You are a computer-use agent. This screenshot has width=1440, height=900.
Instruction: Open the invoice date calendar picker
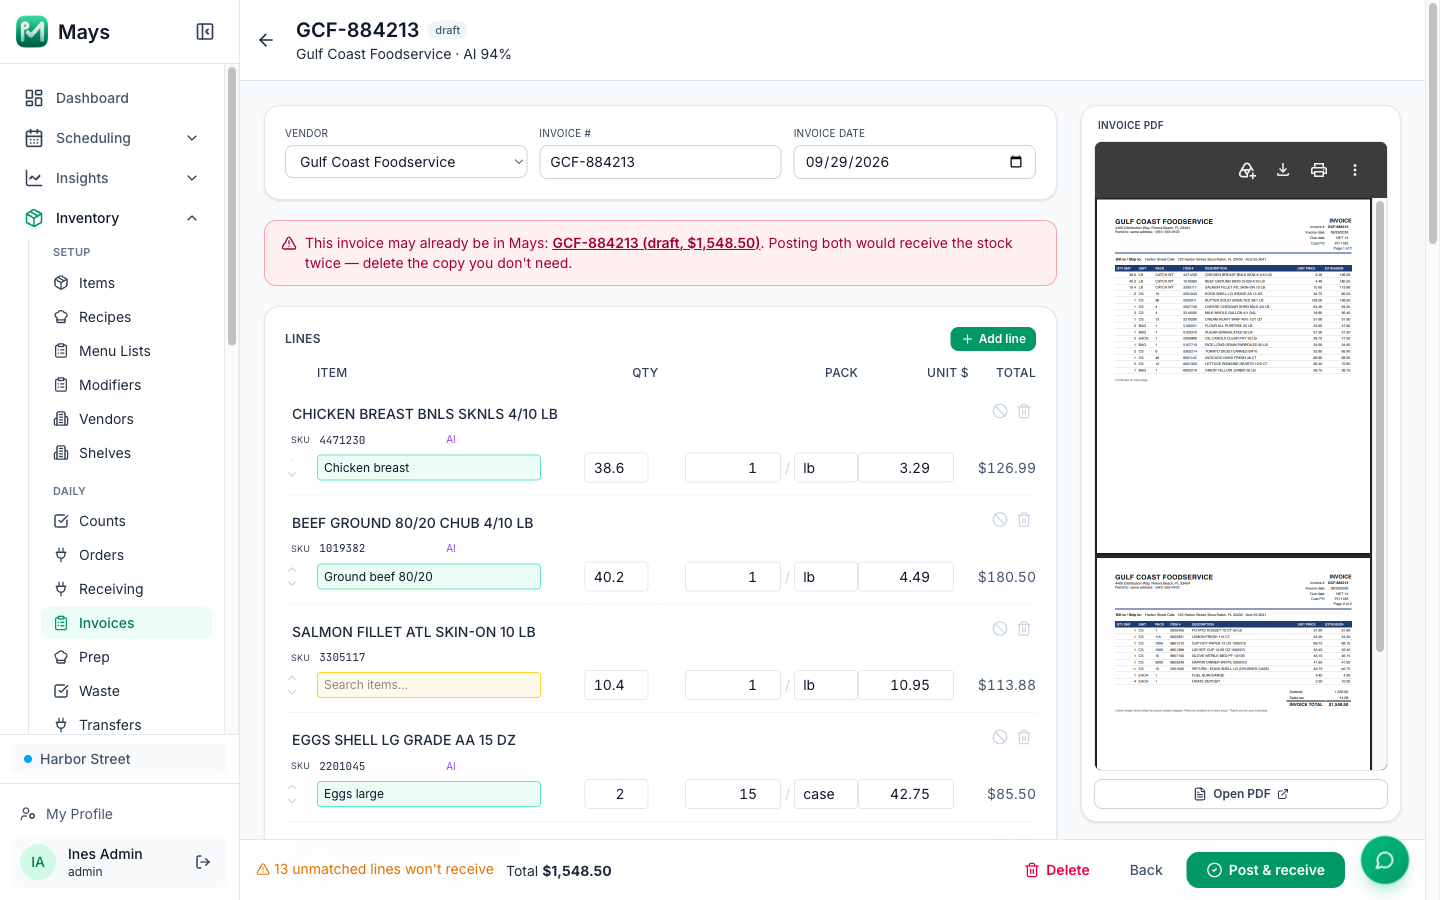[x=1016, y=162]
